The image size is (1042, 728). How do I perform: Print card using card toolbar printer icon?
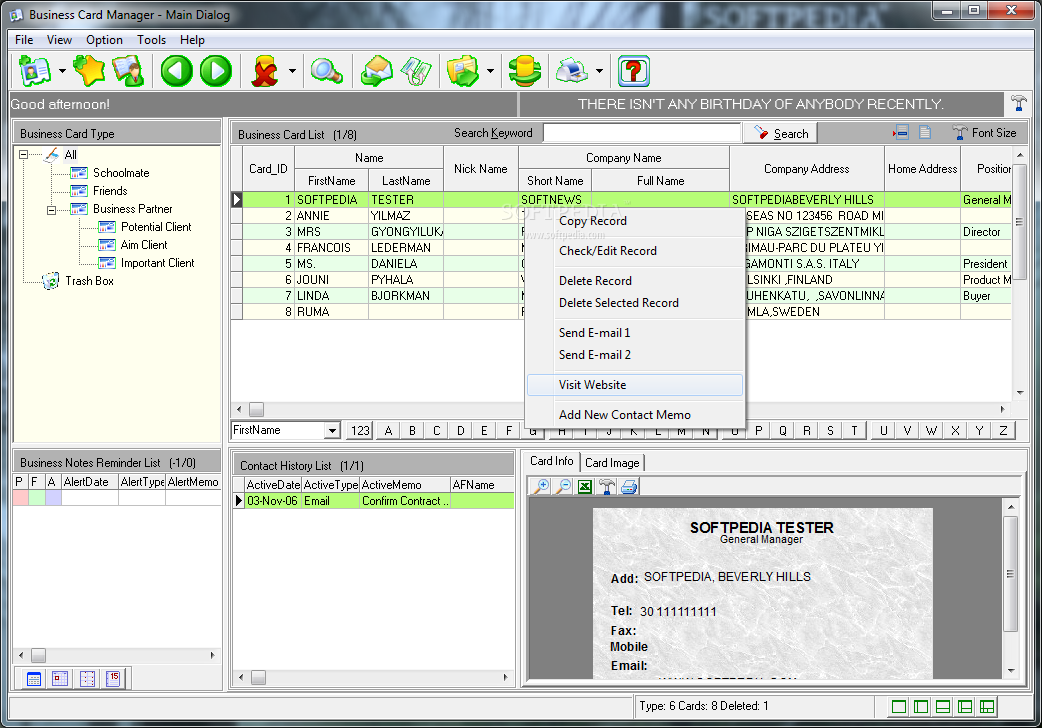click(629, 487)
